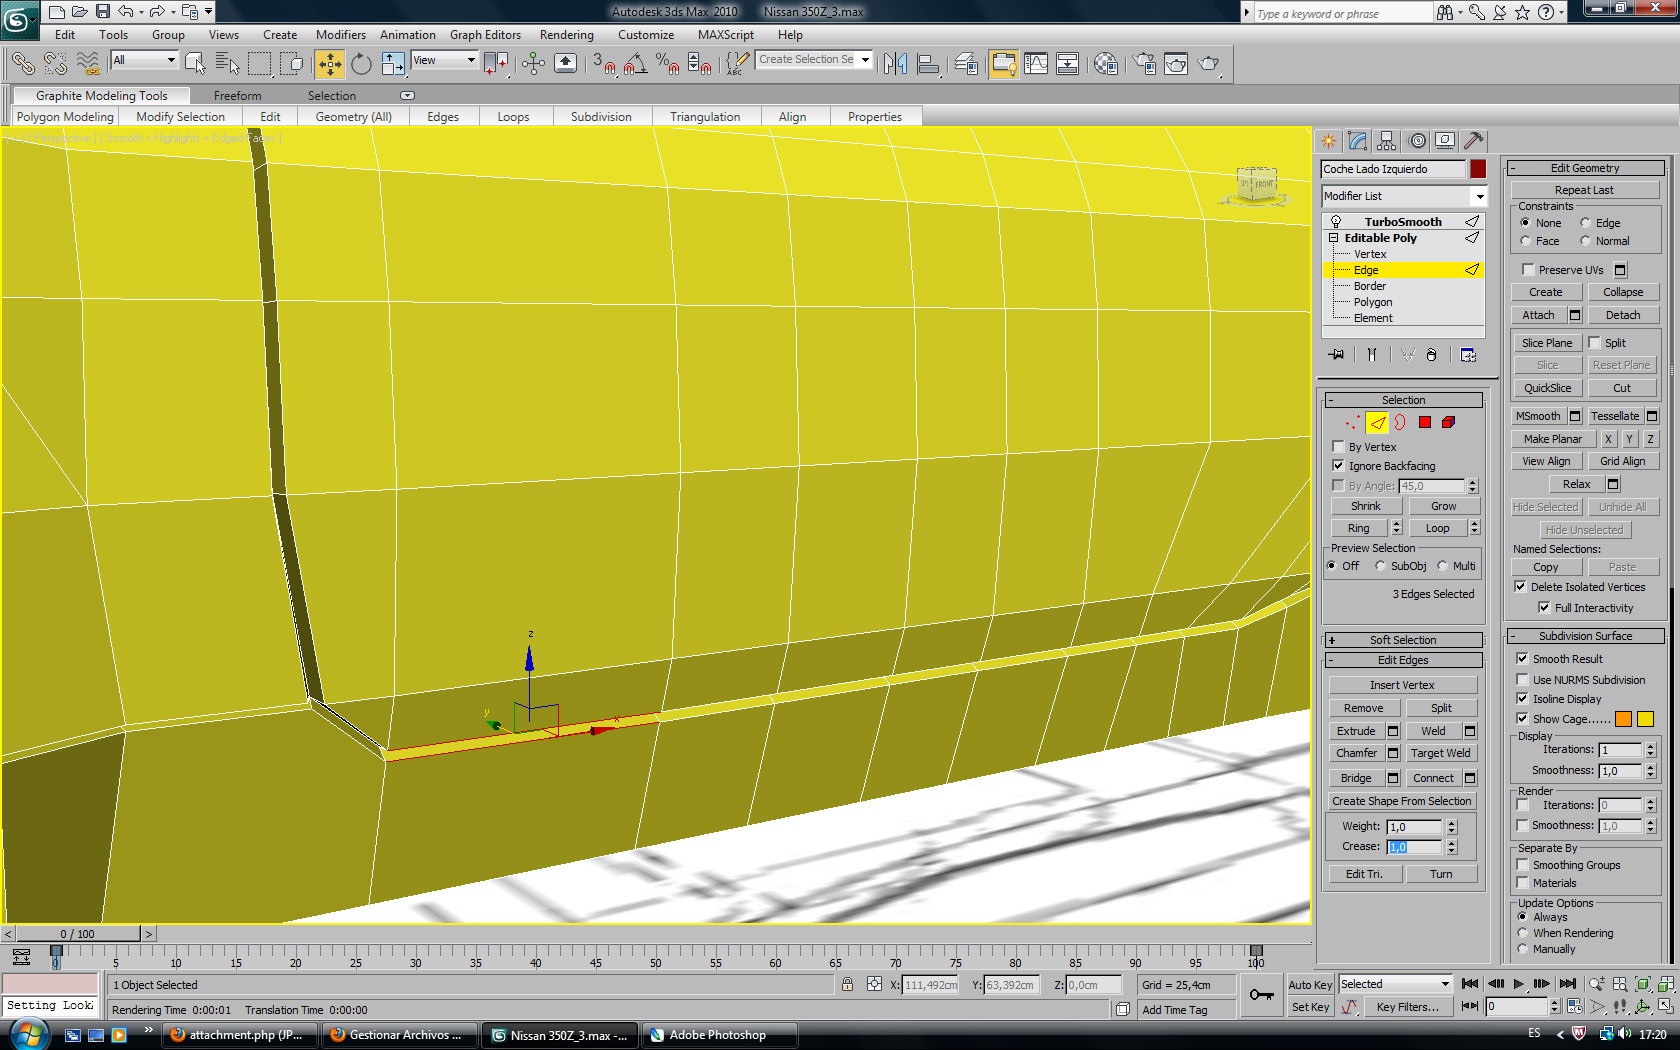Screen dimensions: 1680x1050
Task: Click the Save File floppy icon
Action: pos(102,11)
